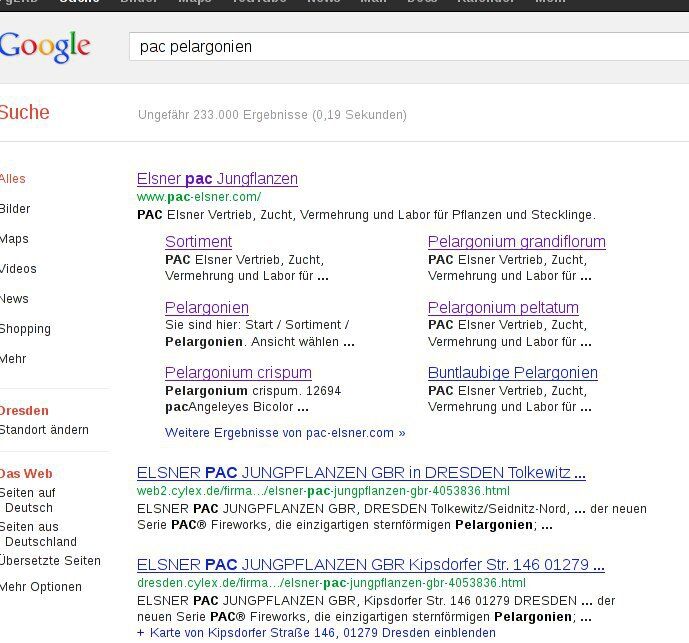
Task: Select 'Maps' in the left sidebar
Action: pos(14,239)
